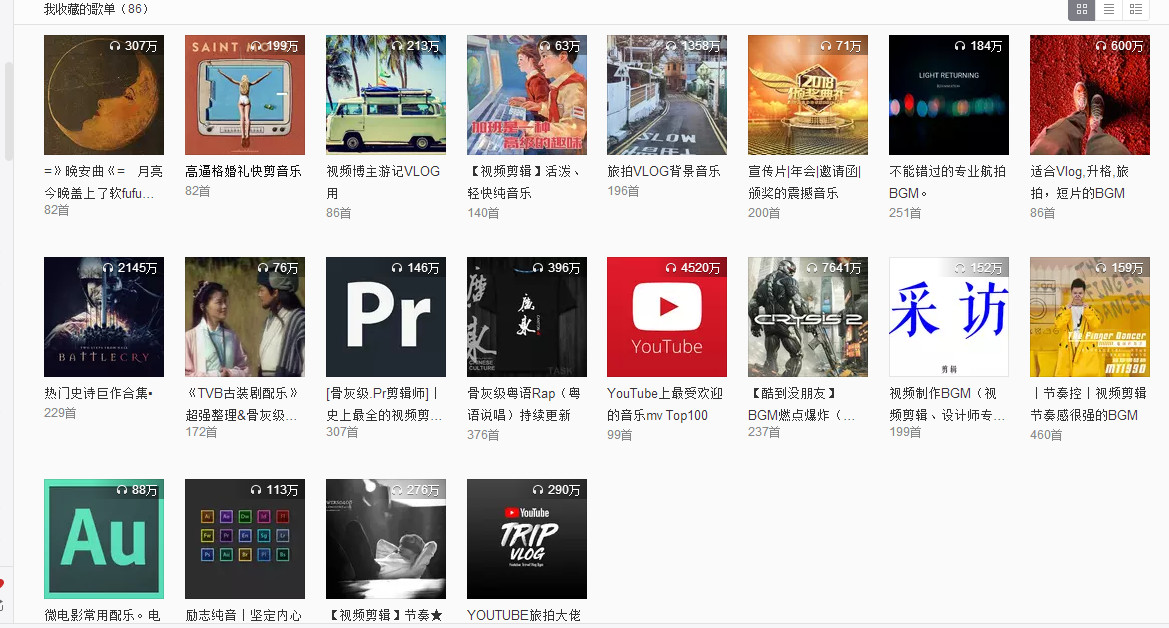Image resolution: width=1169 pixels, height=628 pixels.
Task: Open YouTube上最受欢迎的音乐mv Top100 playlist
Action: click(x=665, y=403)
